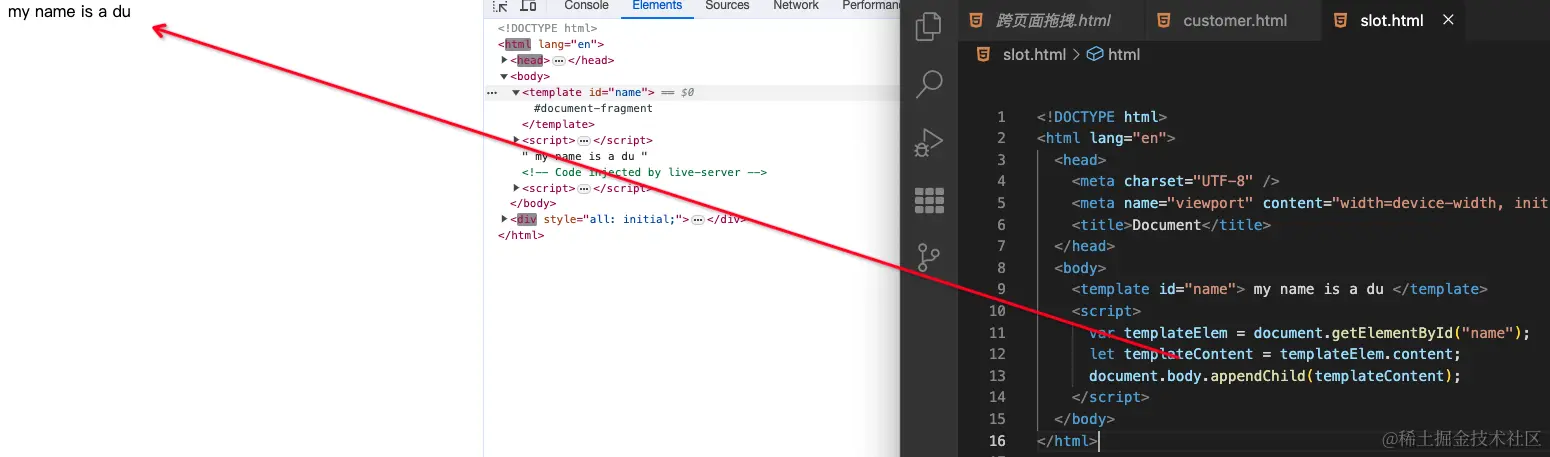Open Run and Debug in VS Code activity bar
Image resolution: width=1550 pixels, height=457 pixels.
click(x=929, y=143)
